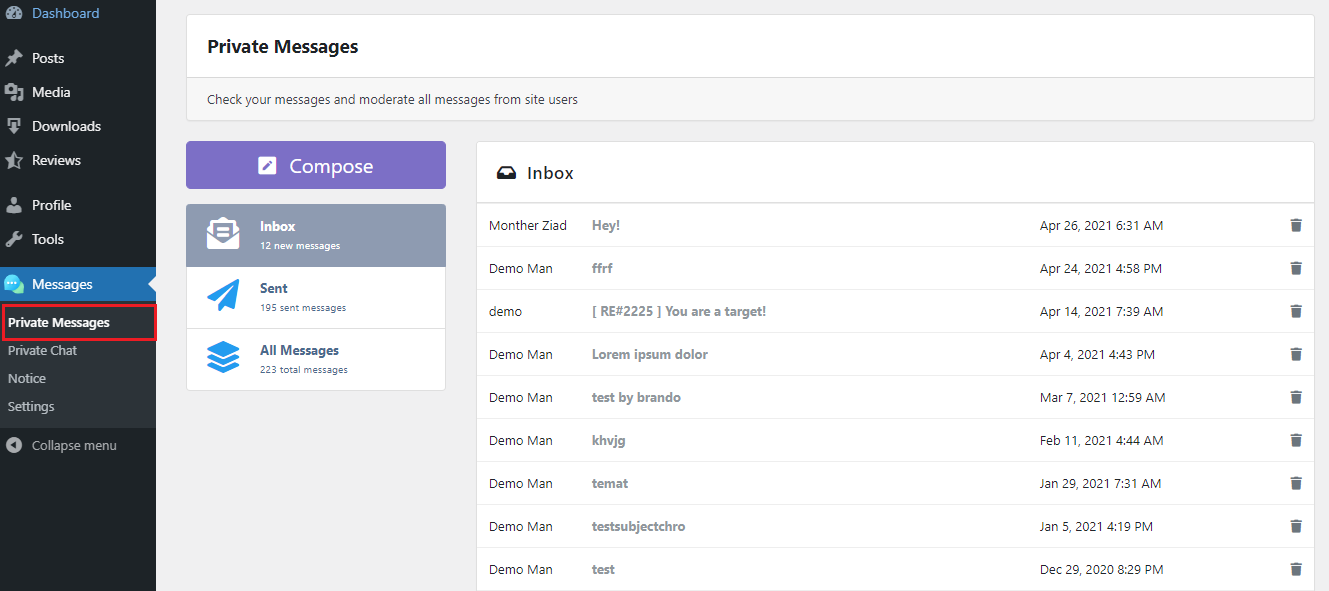Select the Profile person icon

tap(16, 205)
